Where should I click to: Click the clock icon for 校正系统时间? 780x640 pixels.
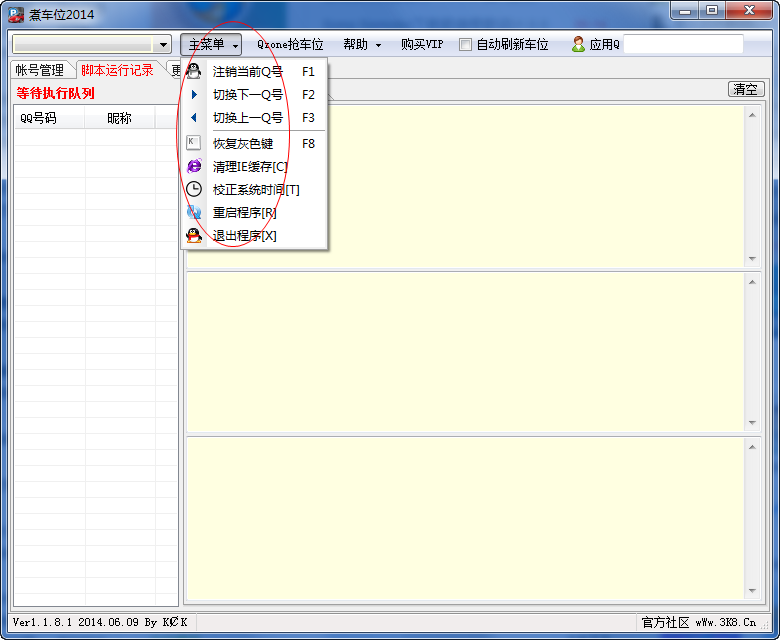194,189
